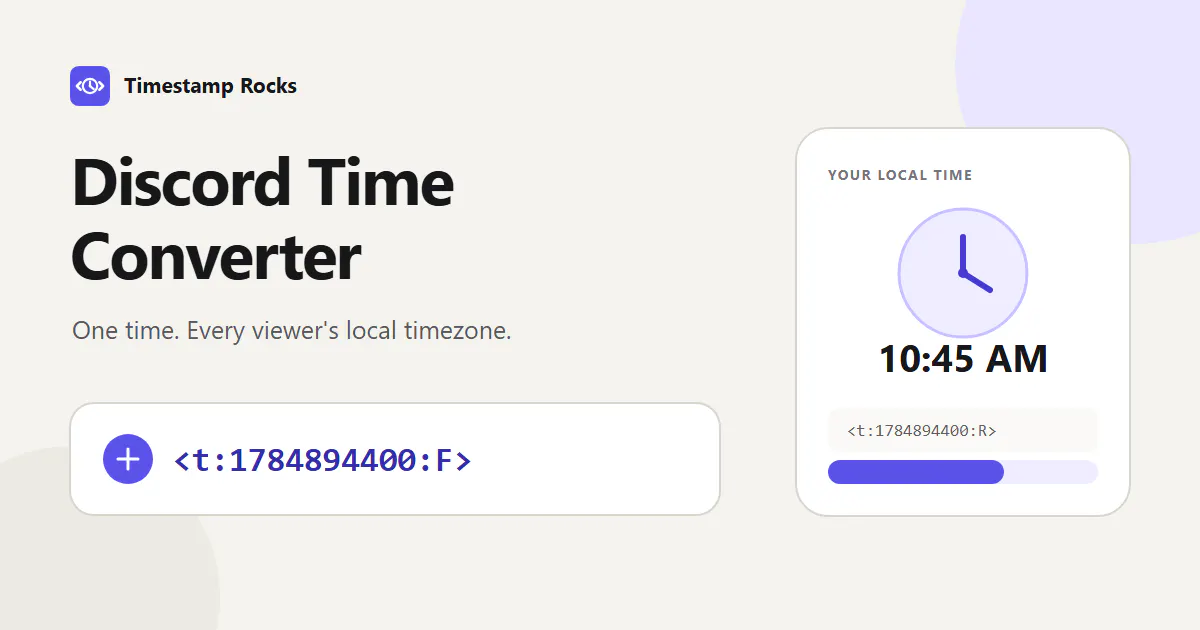Click the purple plus circle icon
The height and width of the screenshot is (630, 1200).
128,459
